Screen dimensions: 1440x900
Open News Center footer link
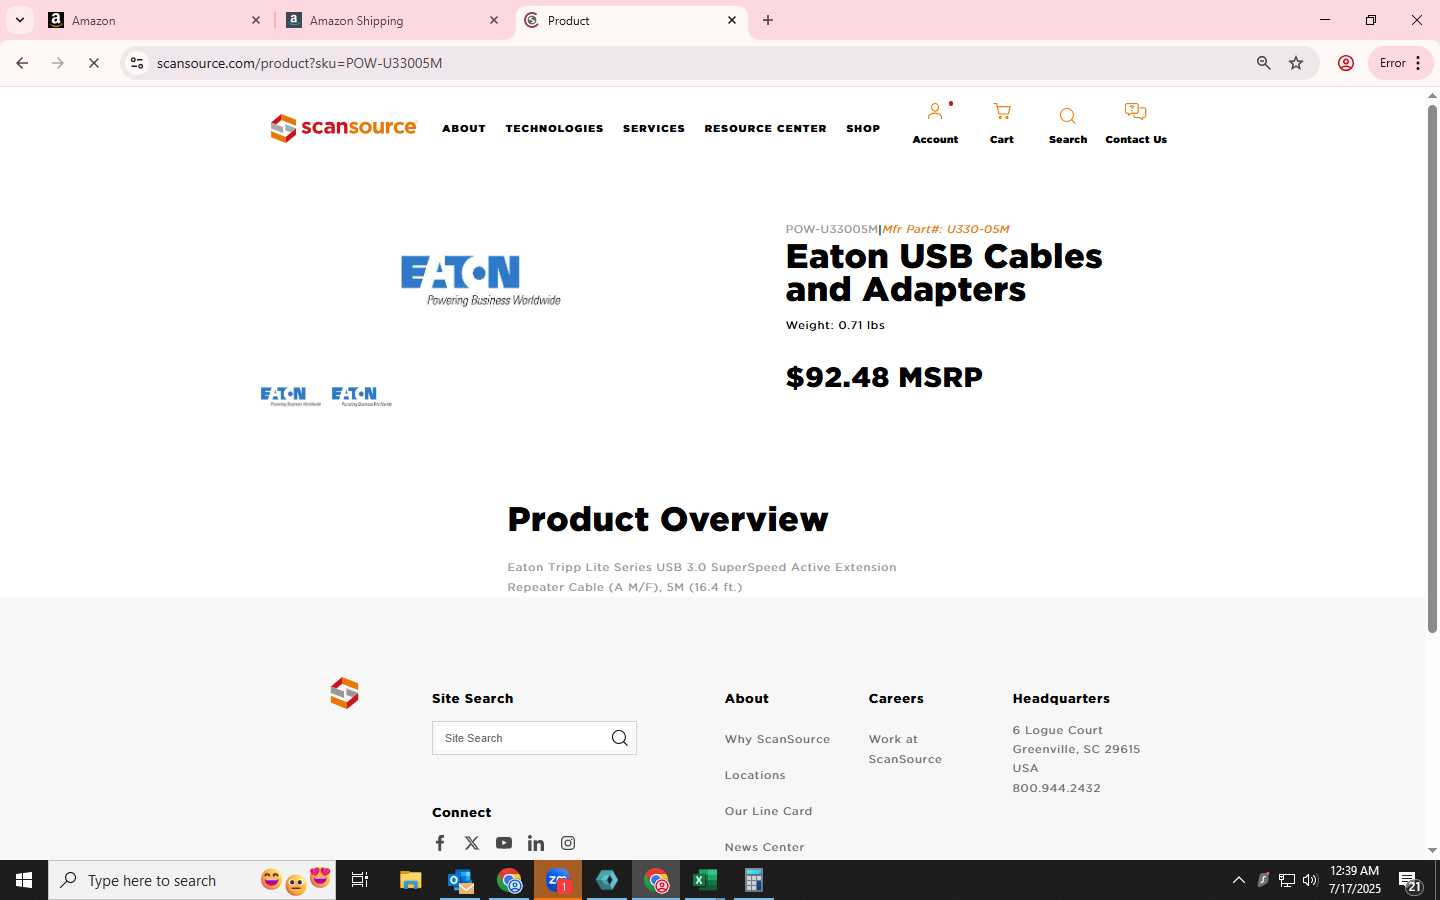tap(764, 847)
